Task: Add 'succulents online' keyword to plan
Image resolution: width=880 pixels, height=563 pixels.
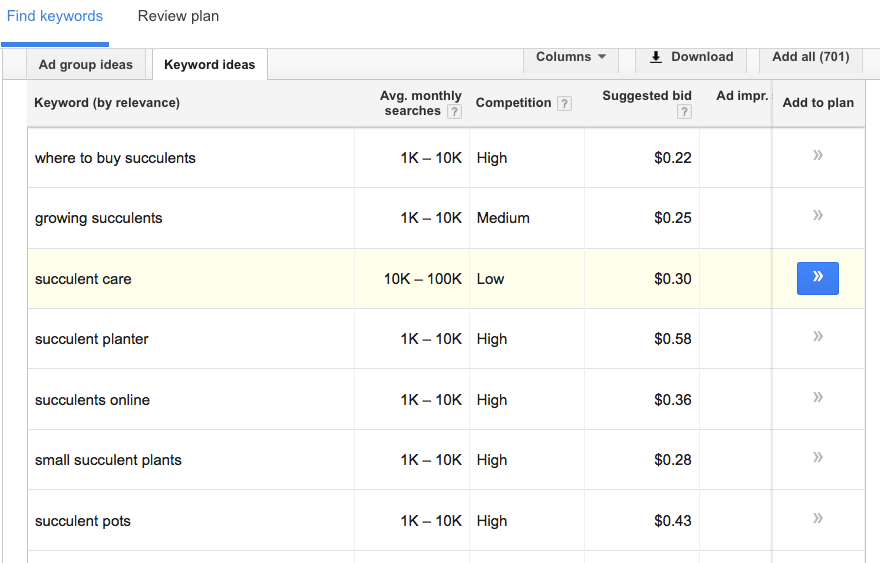Action: click(818, 398)
